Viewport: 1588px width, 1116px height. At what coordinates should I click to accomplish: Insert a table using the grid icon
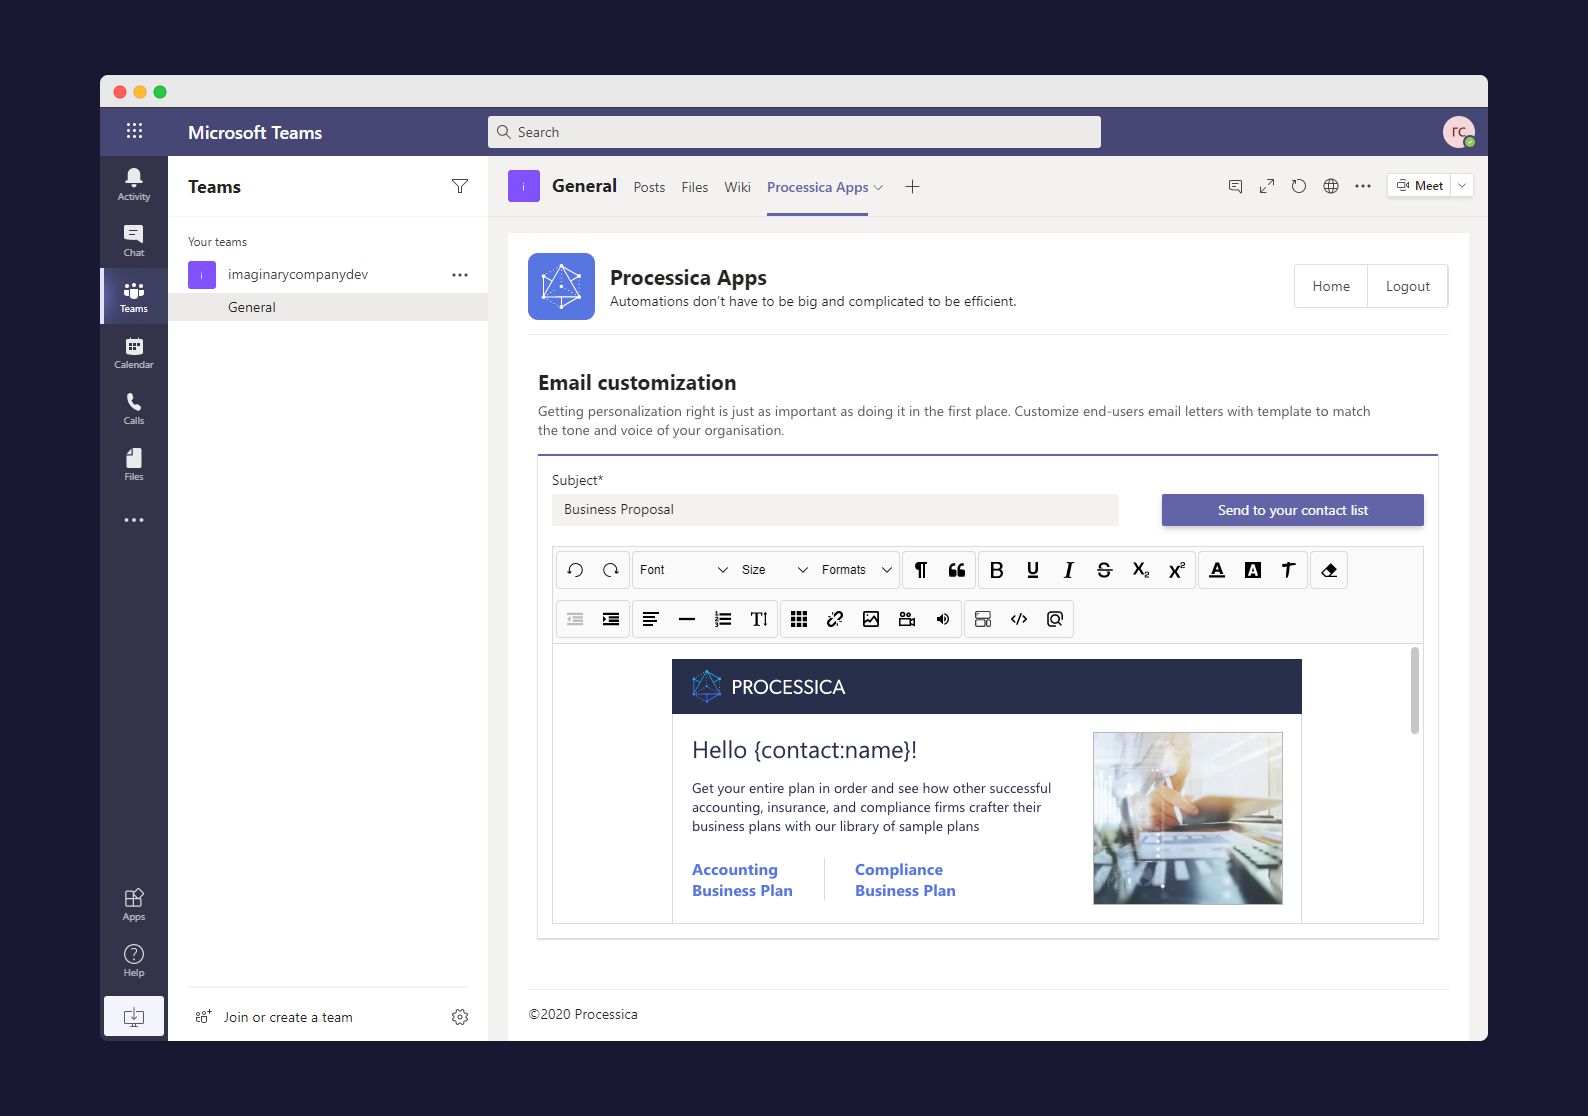[799, 619]
